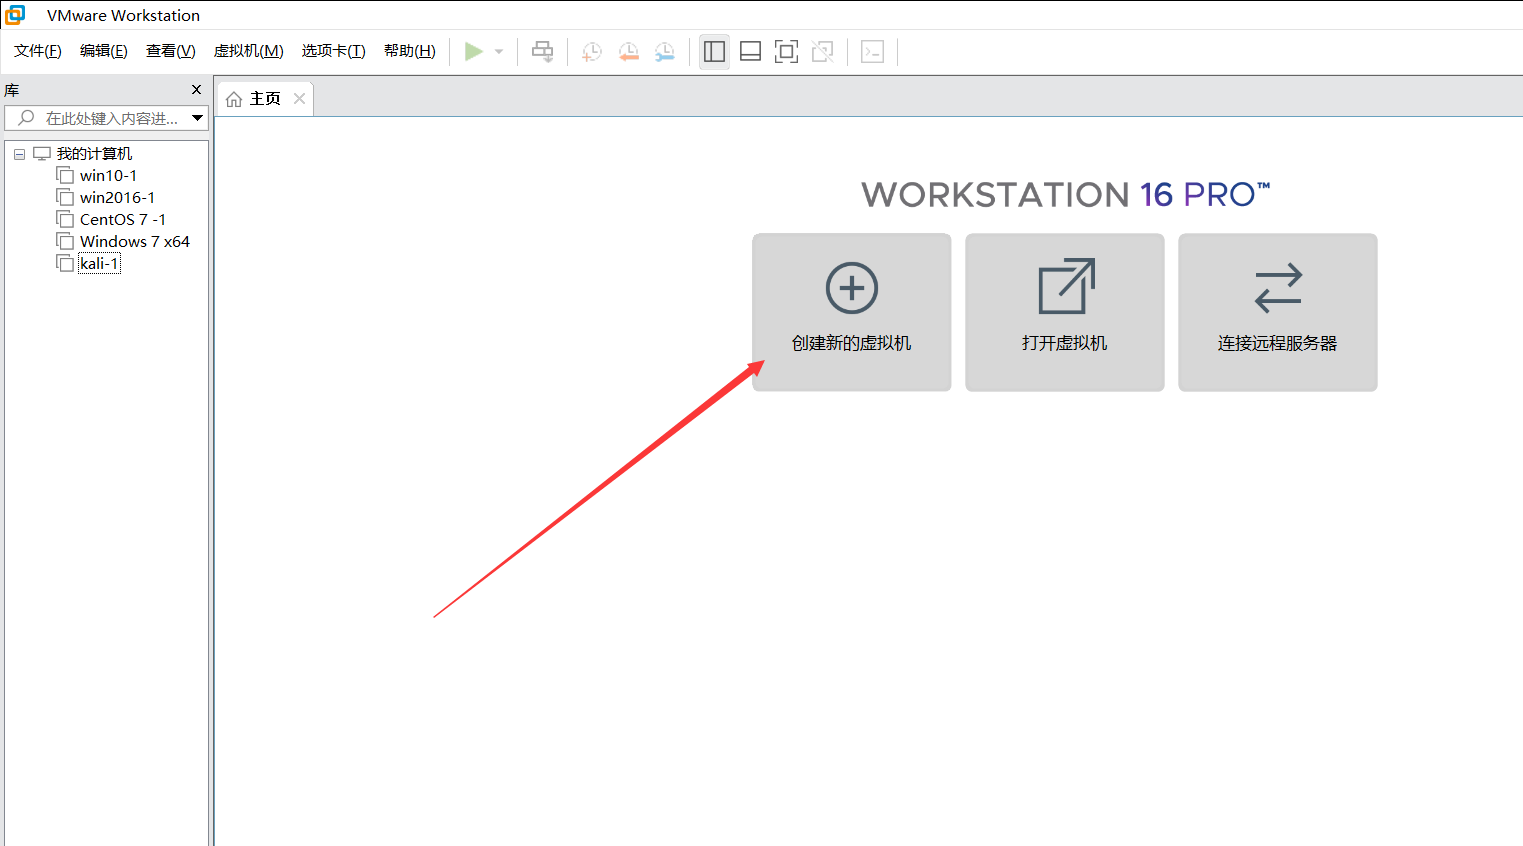Click the 我的计算机 monitor icon
Screen dimensions: 1523x846
42,153
